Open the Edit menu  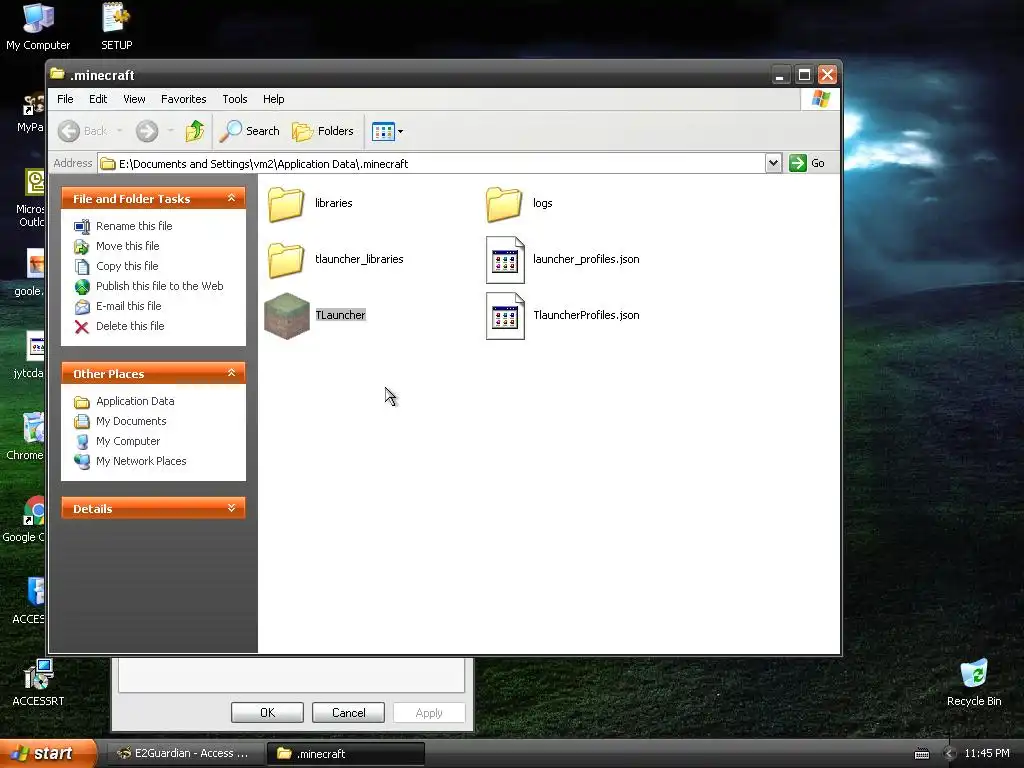(x=98, y=99)
